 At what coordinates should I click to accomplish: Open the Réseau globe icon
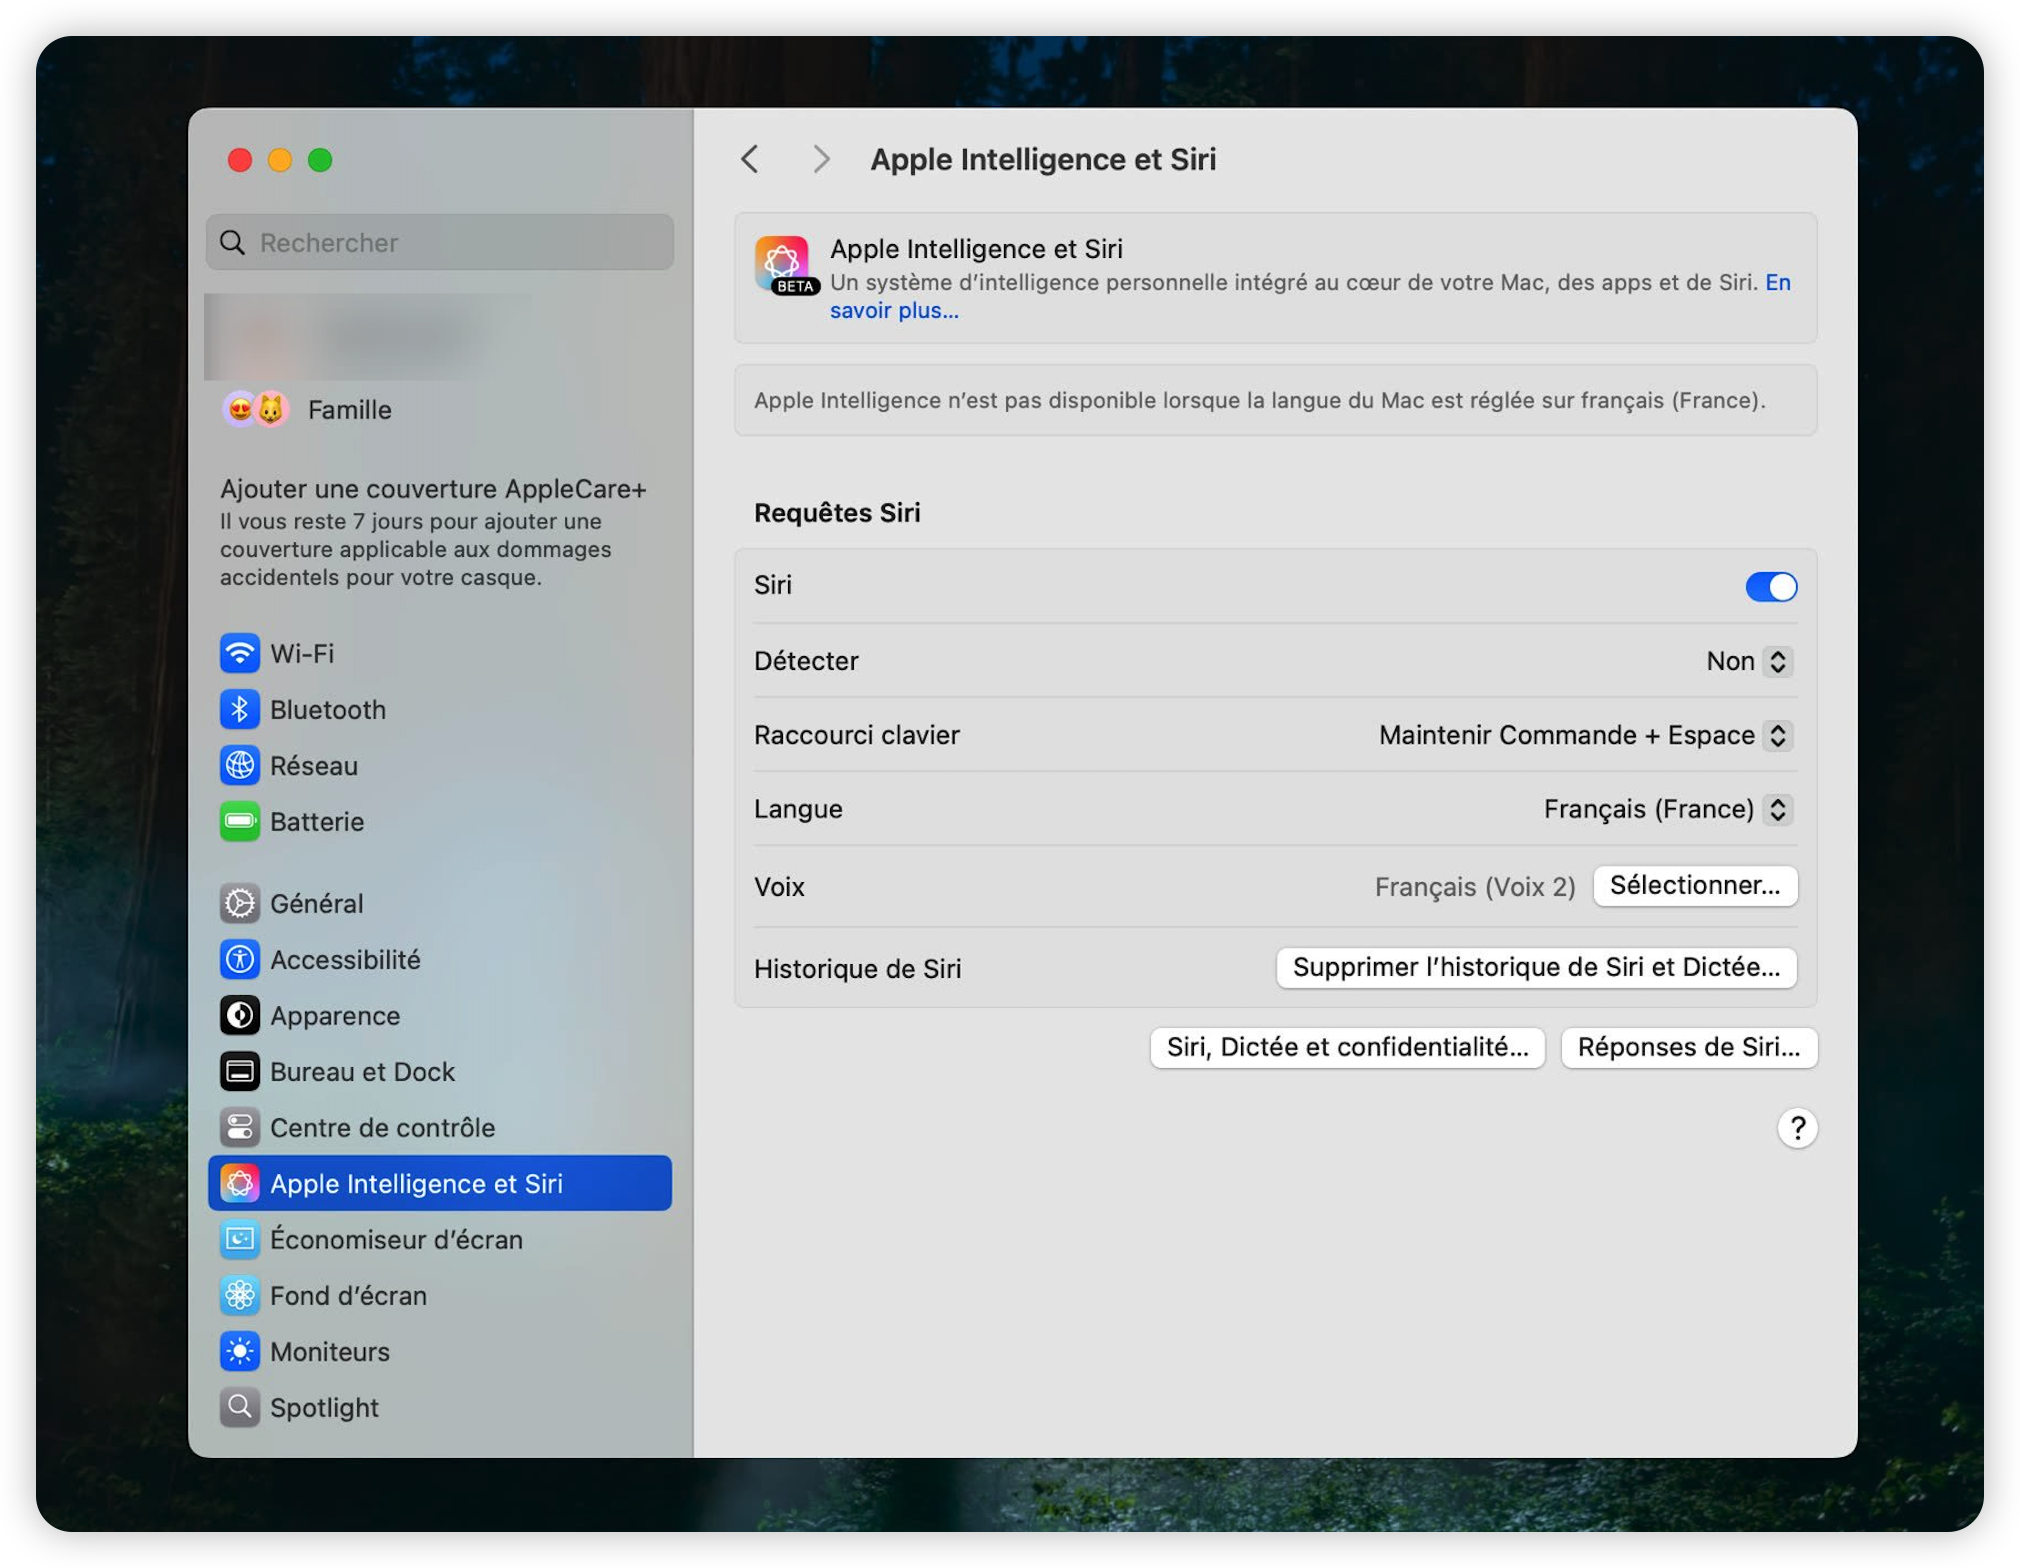tap(239, 766)
